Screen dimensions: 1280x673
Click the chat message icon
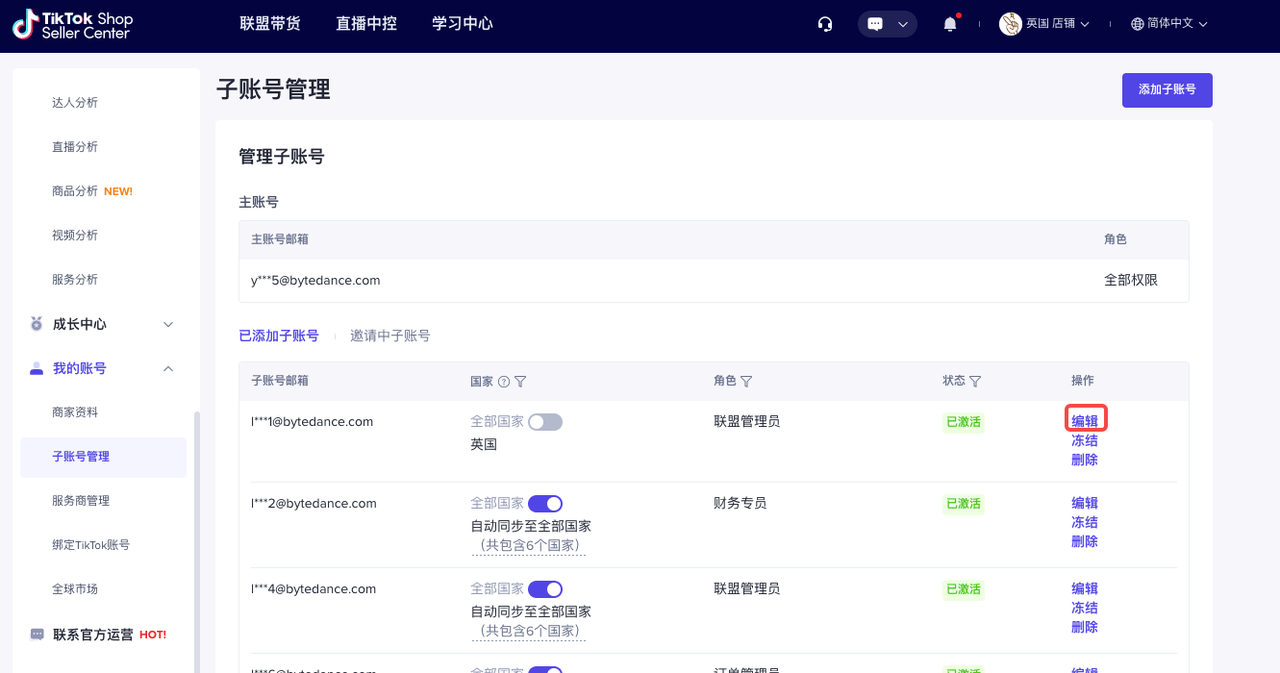[876, 24]
